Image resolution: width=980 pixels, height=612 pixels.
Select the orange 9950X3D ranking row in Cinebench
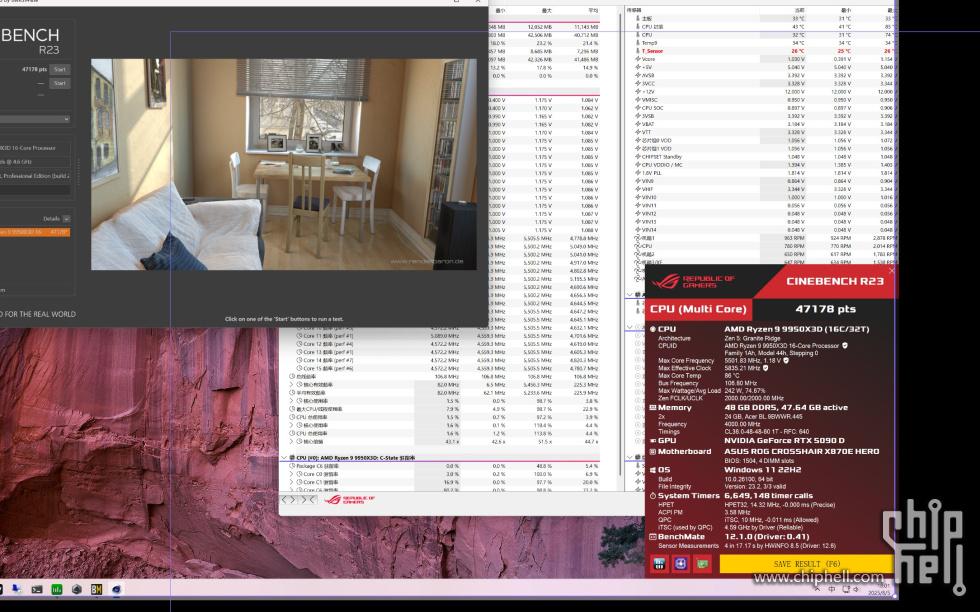coord(34,232)
